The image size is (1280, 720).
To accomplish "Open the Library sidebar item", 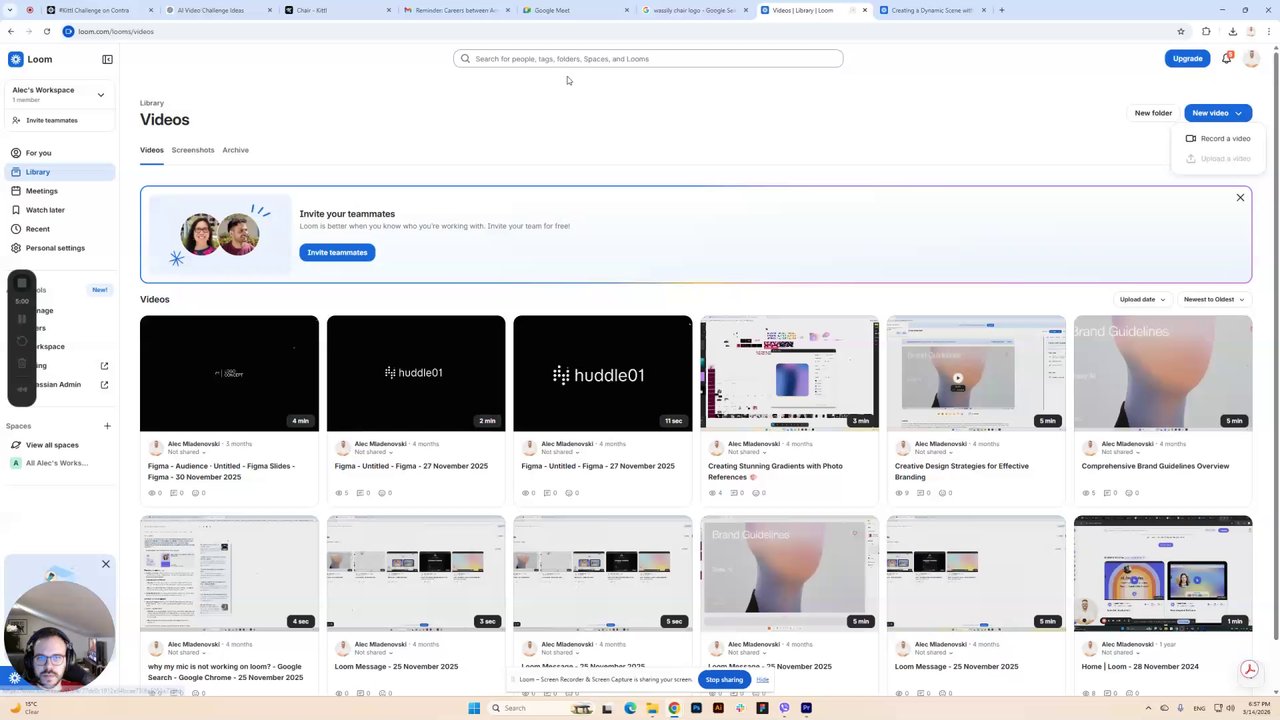I will [x=59, y=172].
